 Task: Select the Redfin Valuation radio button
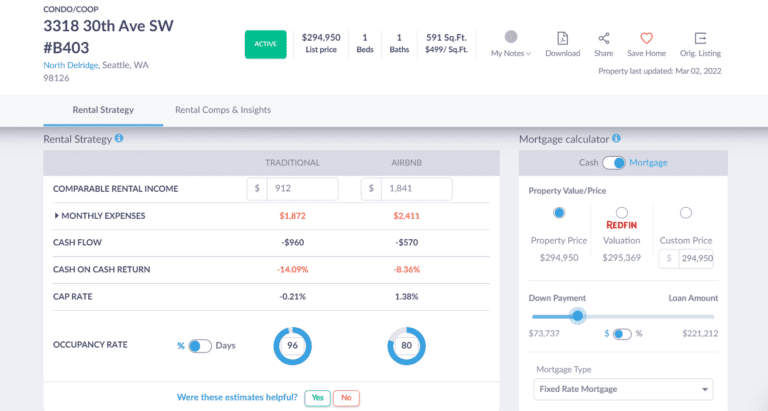click(x=621, y=213)
